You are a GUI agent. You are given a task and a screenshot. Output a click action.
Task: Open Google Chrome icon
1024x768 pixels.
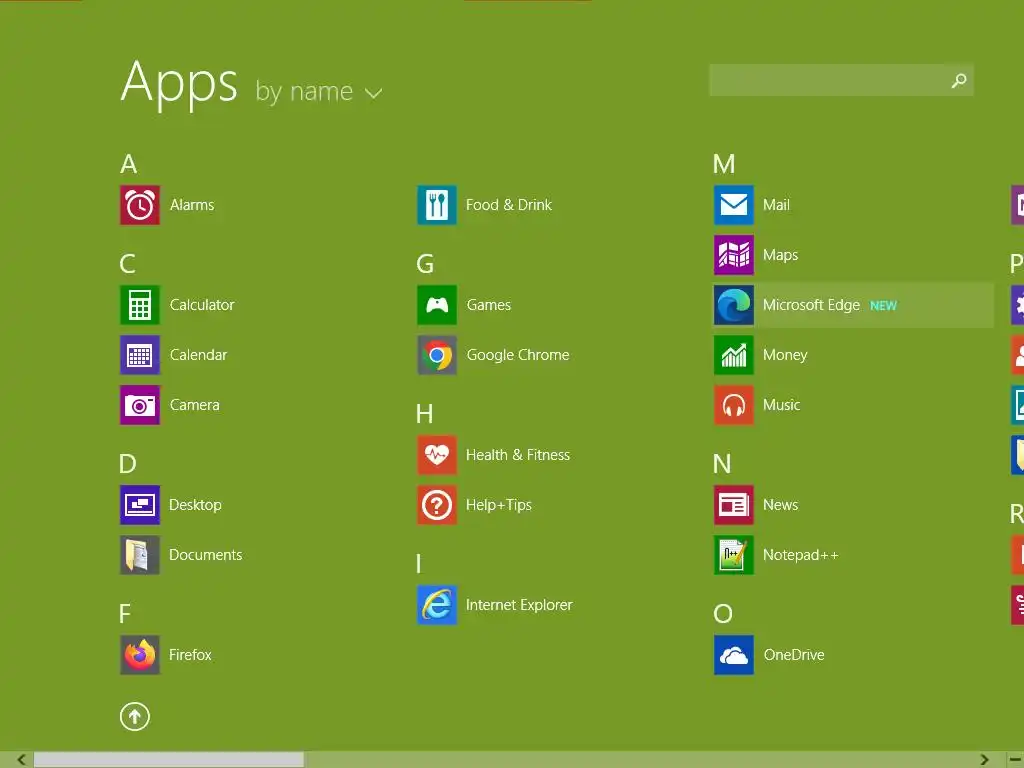(437, 355)
